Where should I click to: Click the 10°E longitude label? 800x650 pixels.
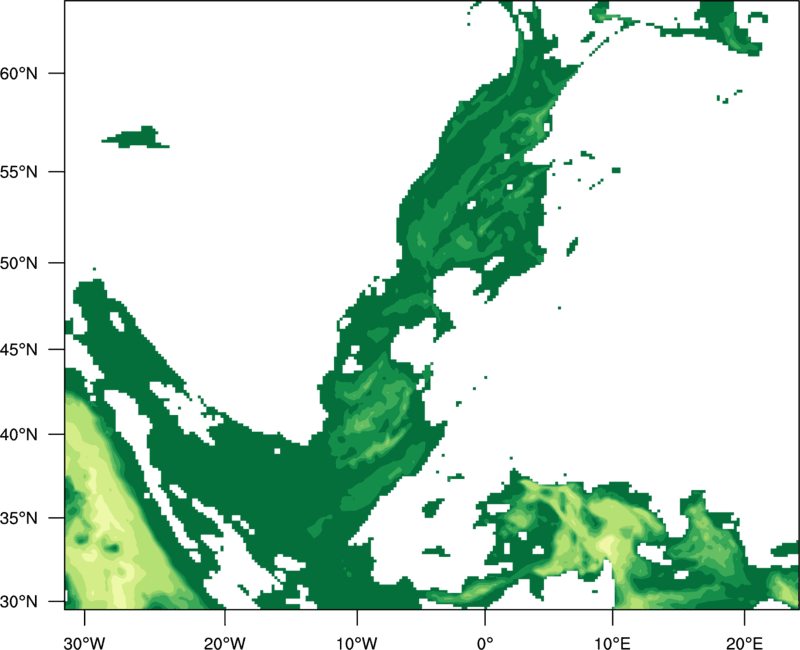(612, 643)
